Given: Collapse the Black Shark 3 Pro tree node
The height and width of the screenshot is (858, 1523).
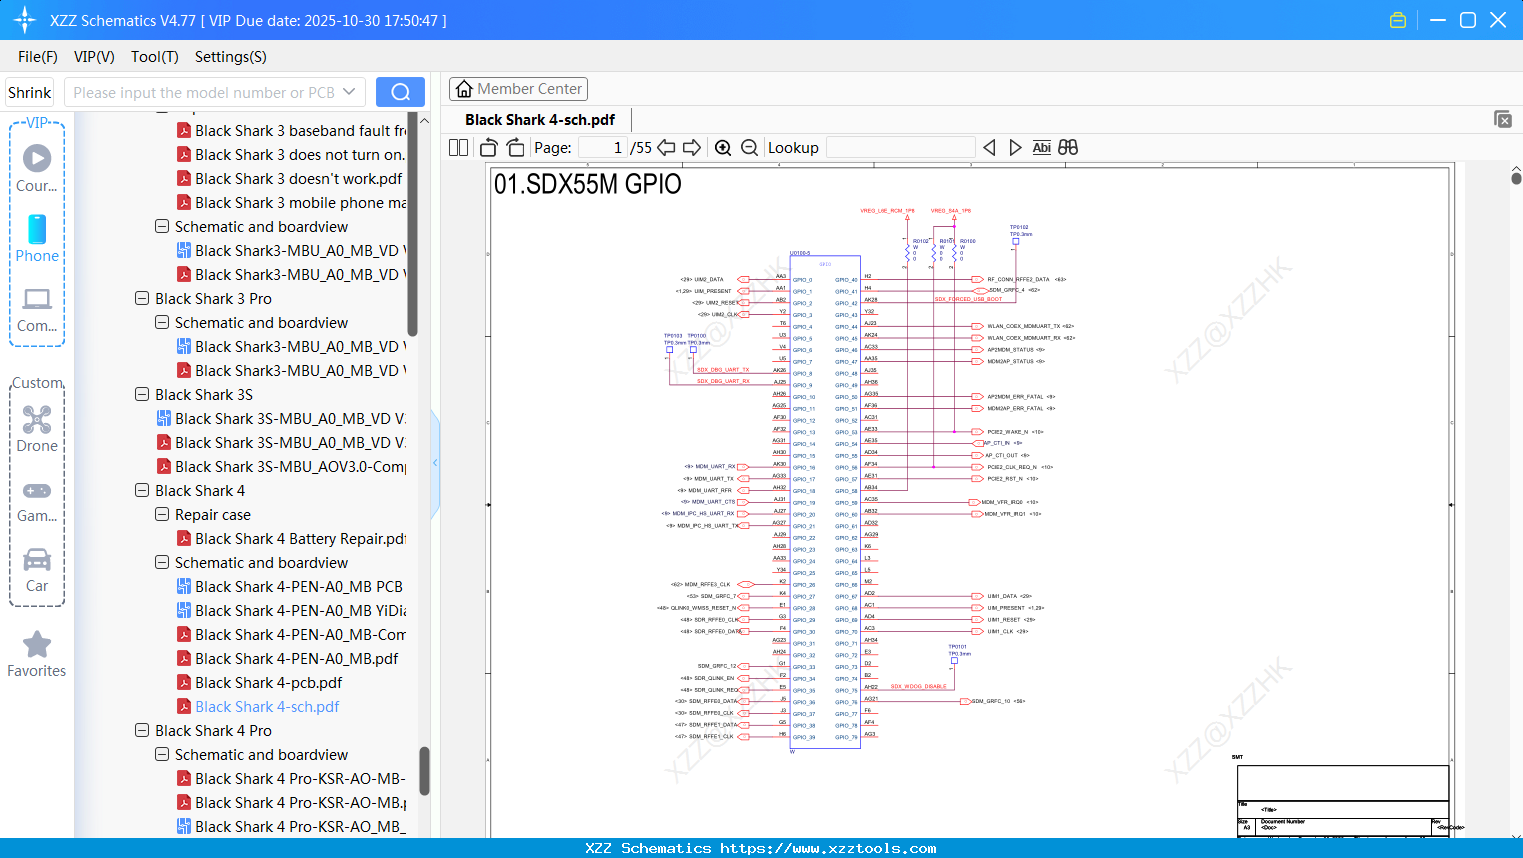Looking at the screenshot, I should (x=142, y=298).
